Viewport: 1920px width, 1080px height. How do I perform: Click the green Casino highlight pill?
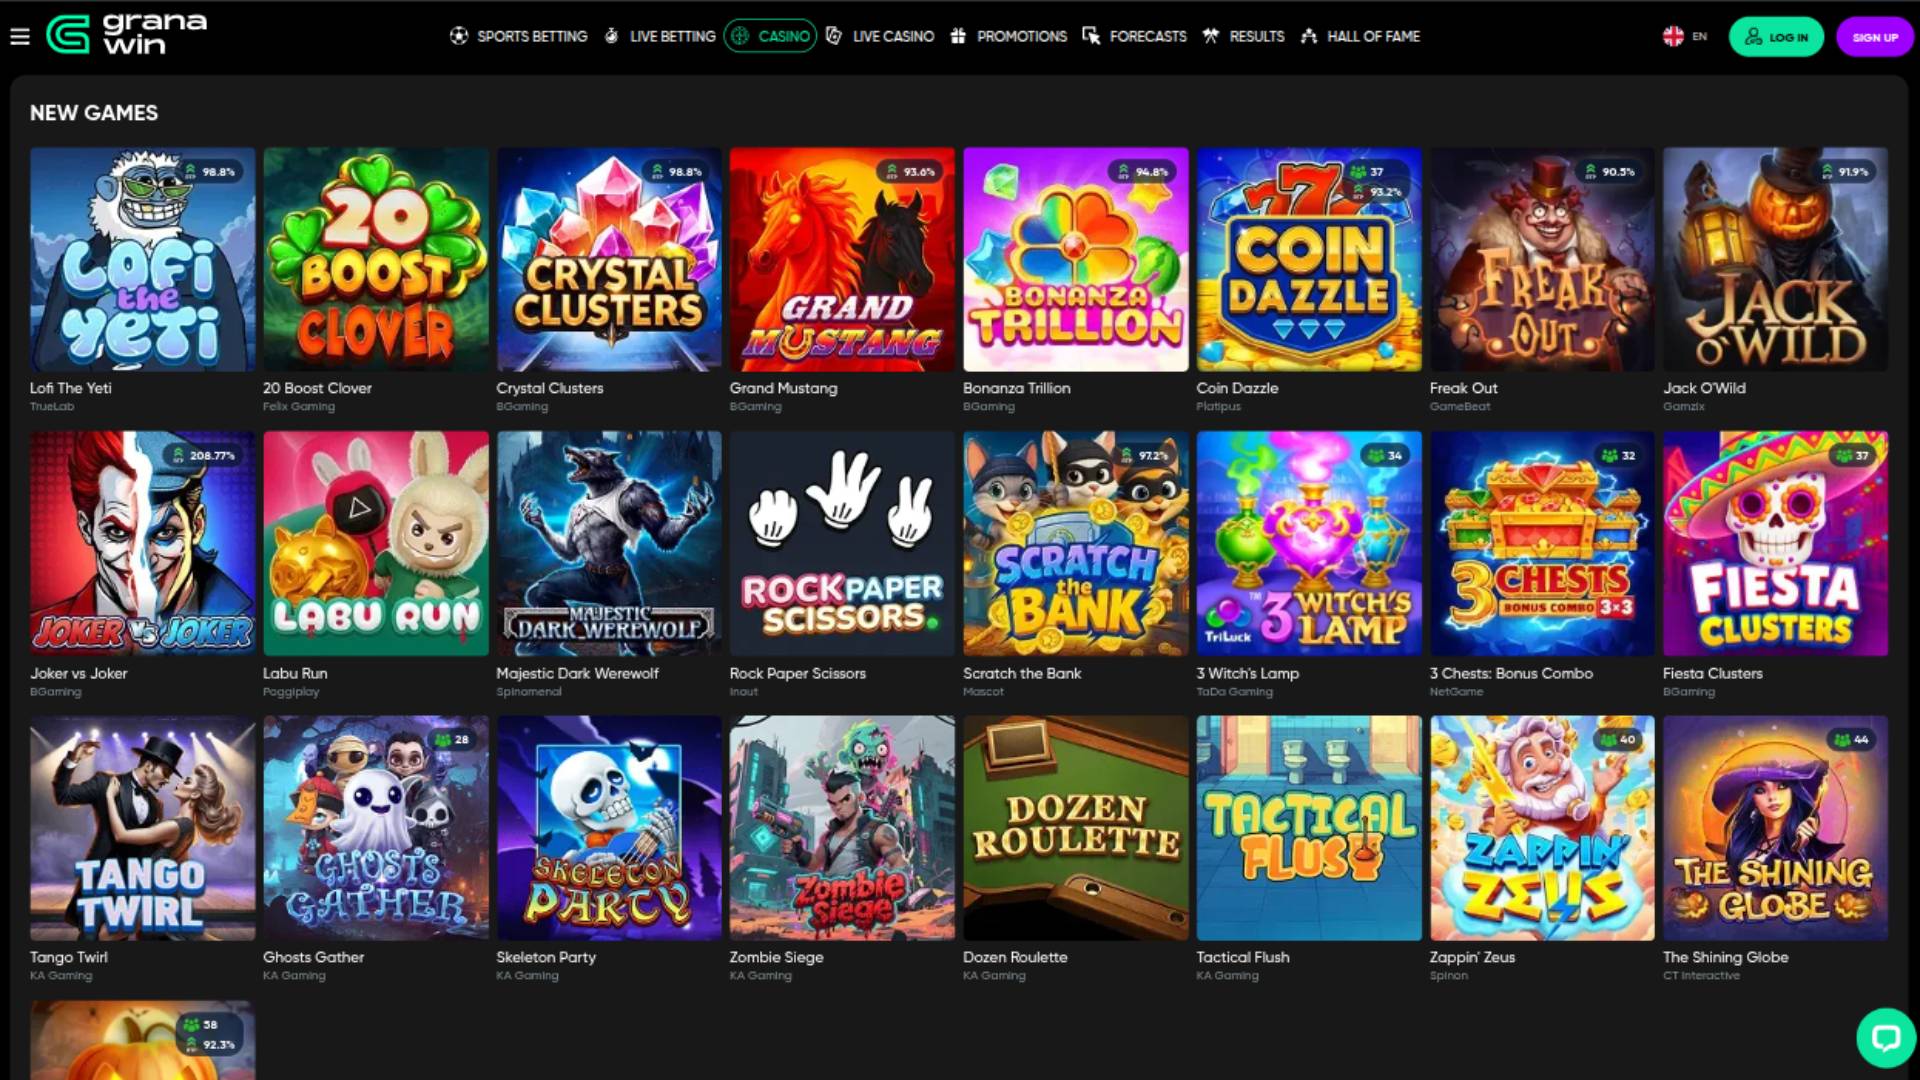[x=770, y=35]
